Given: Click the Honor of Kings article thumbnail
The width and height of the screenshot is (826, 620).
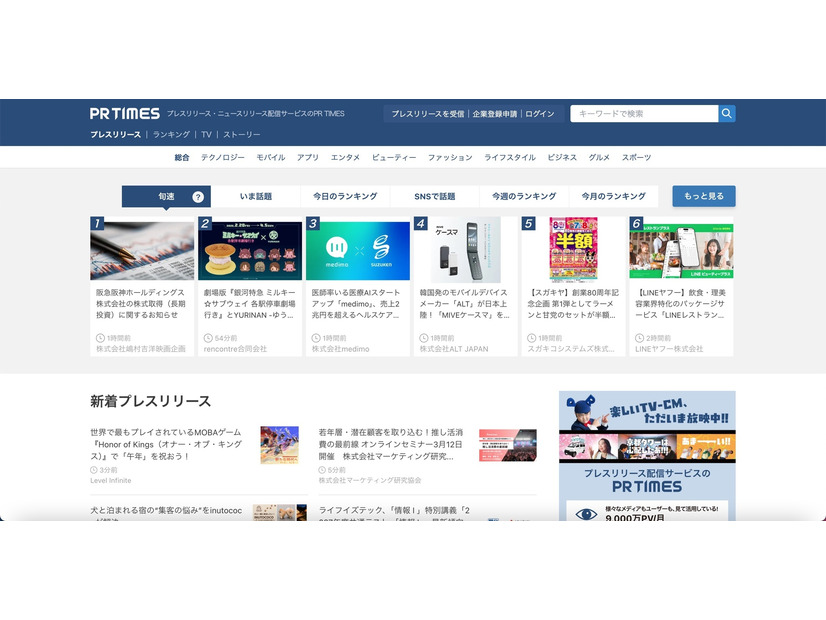Looking at the screenshot, I should point(279,444).
